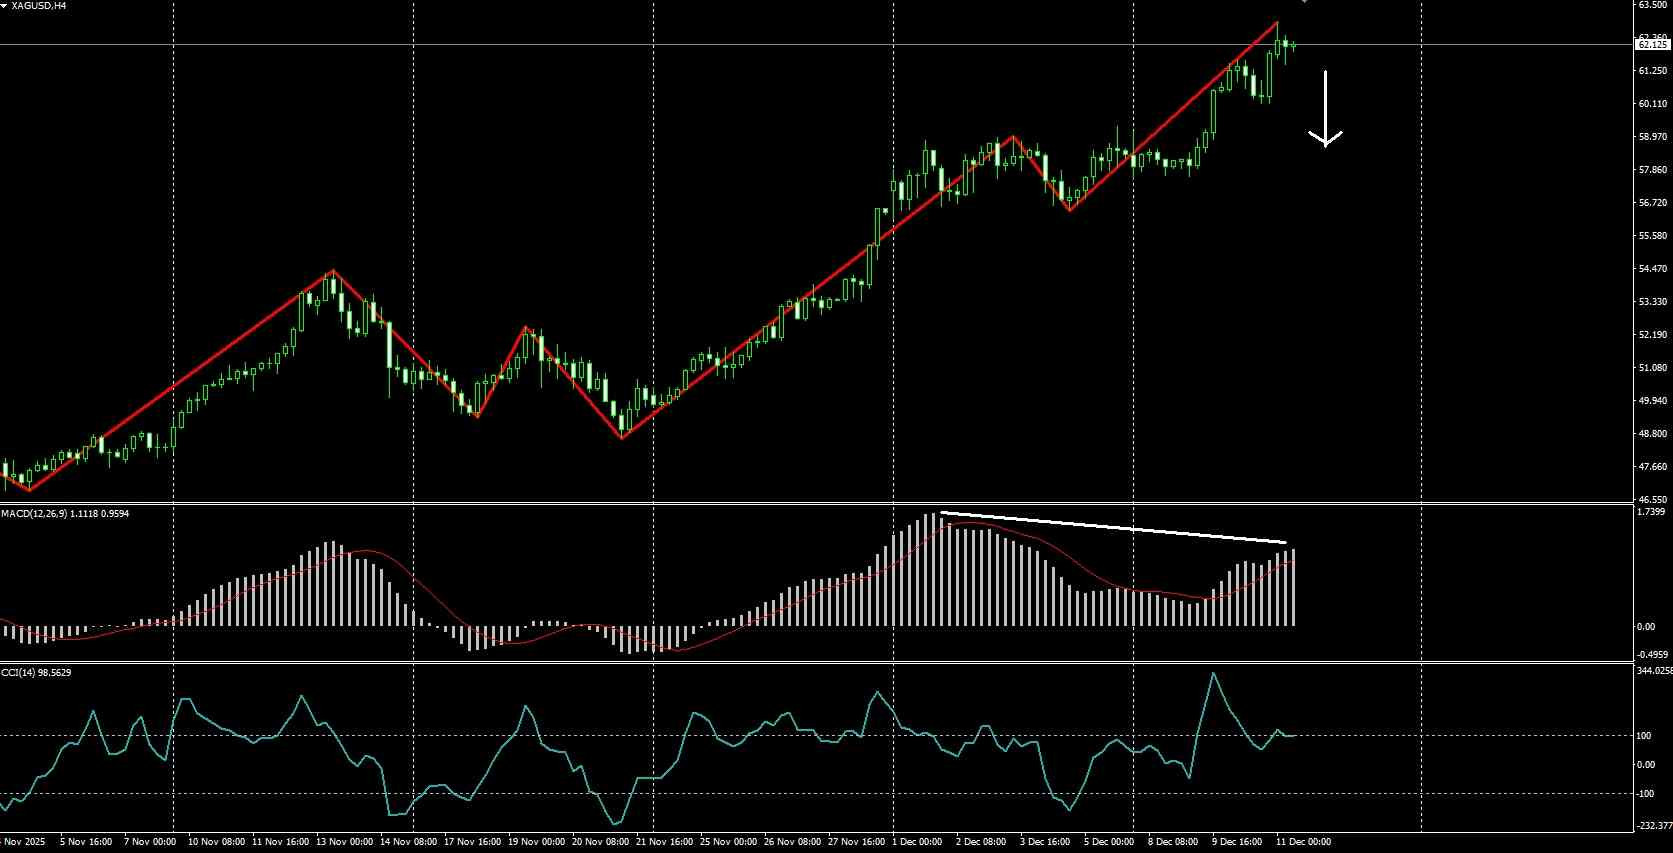
Task: Click the 47.660 price scale value
Action: (x=1653, y=467)
